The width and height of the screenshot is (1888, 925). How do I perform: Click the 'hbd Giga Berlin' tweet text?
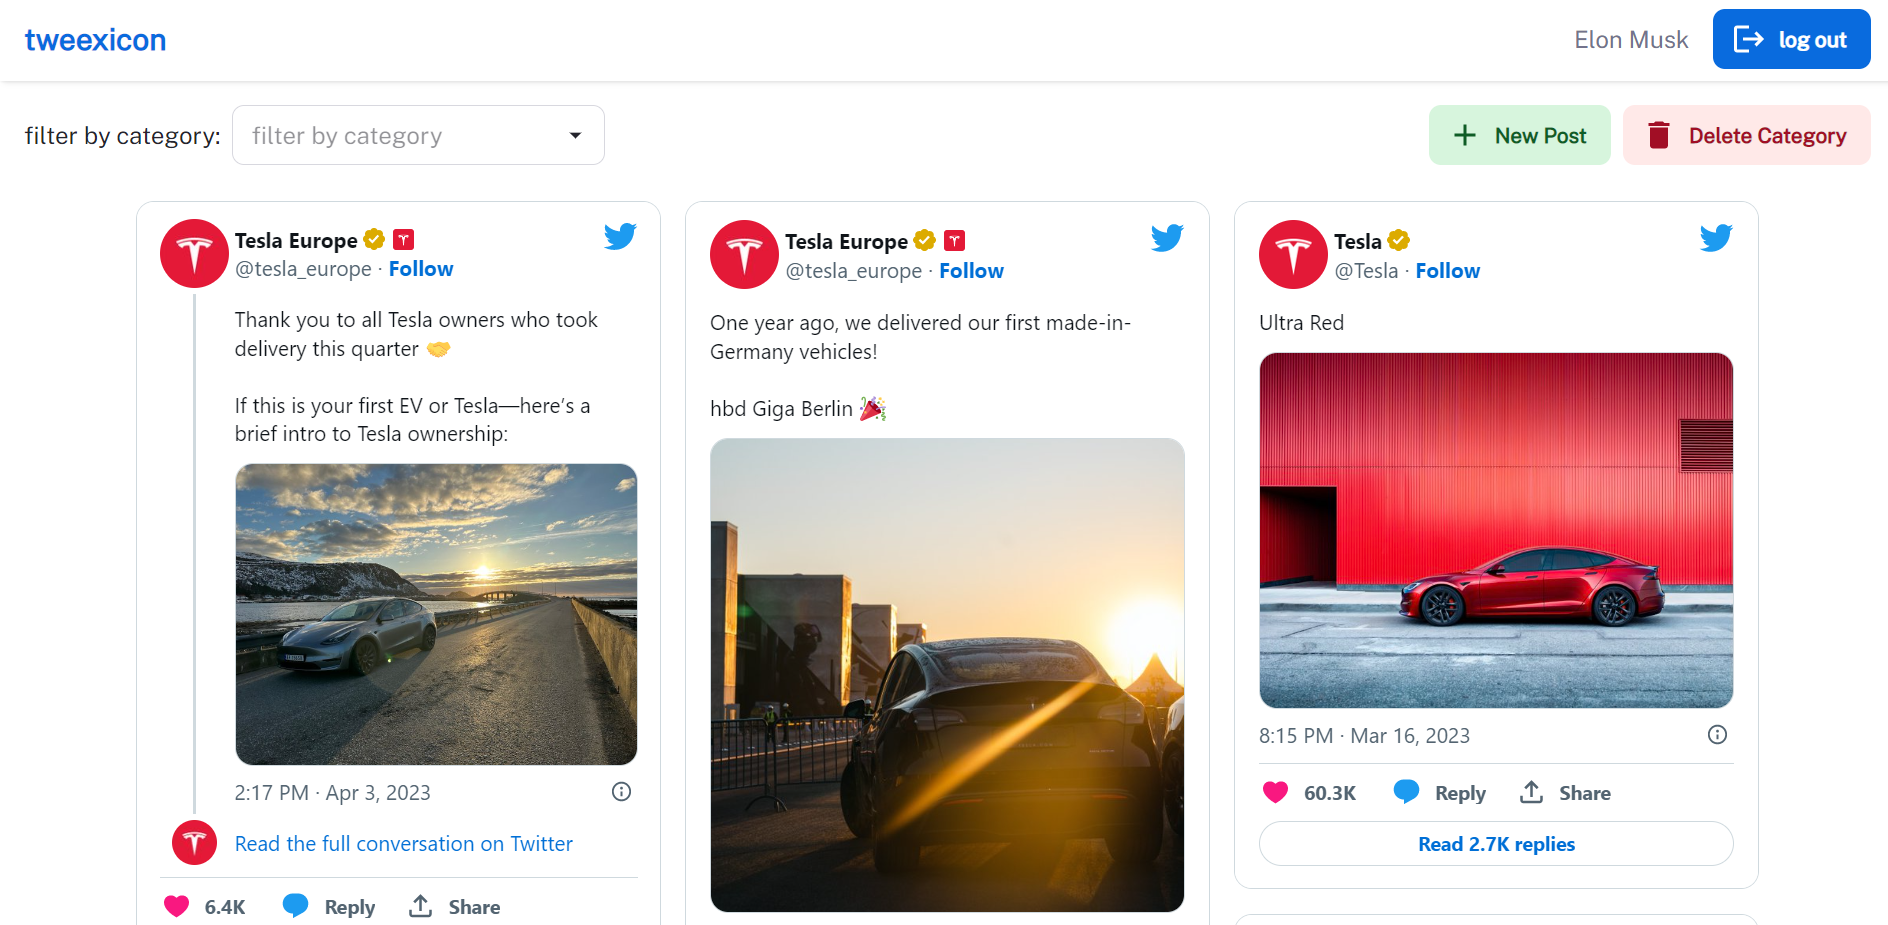[781, 409]
